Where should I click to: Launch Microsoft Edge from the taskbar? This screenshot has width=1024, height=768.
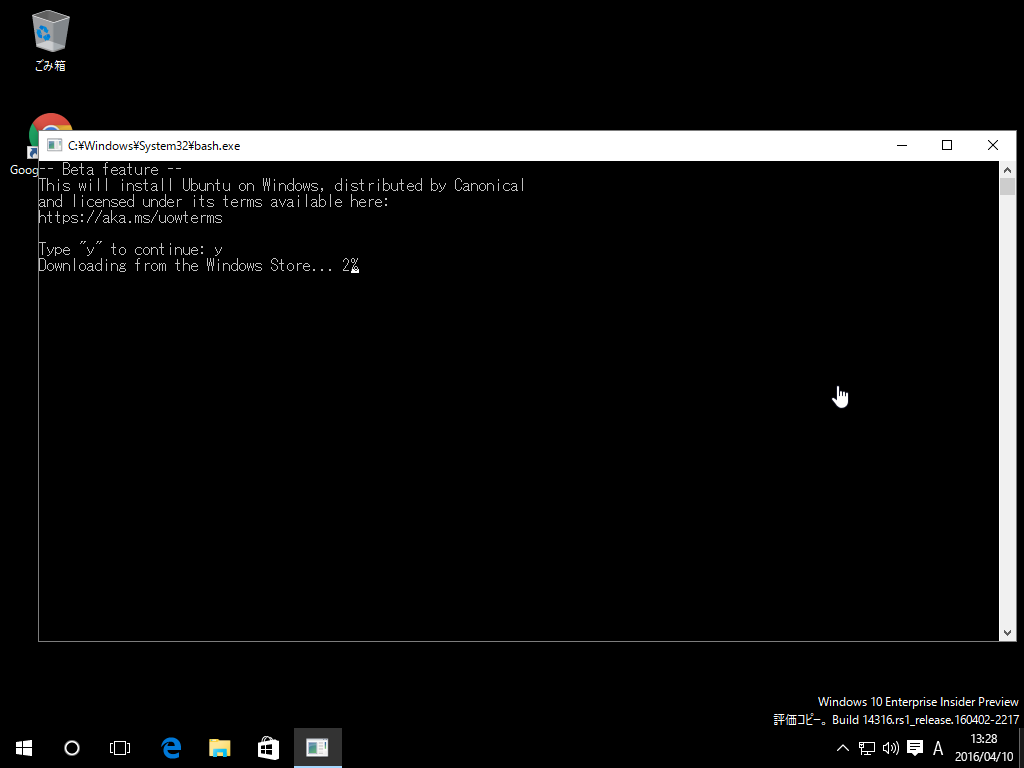tap(171, 748)
